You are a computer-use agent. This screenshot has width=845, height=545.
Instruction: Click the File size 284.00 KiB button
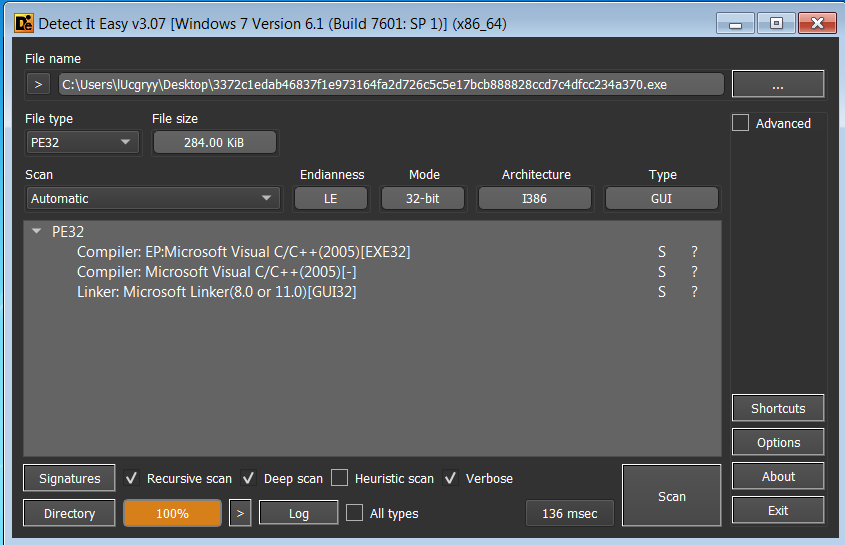(214, 143)
